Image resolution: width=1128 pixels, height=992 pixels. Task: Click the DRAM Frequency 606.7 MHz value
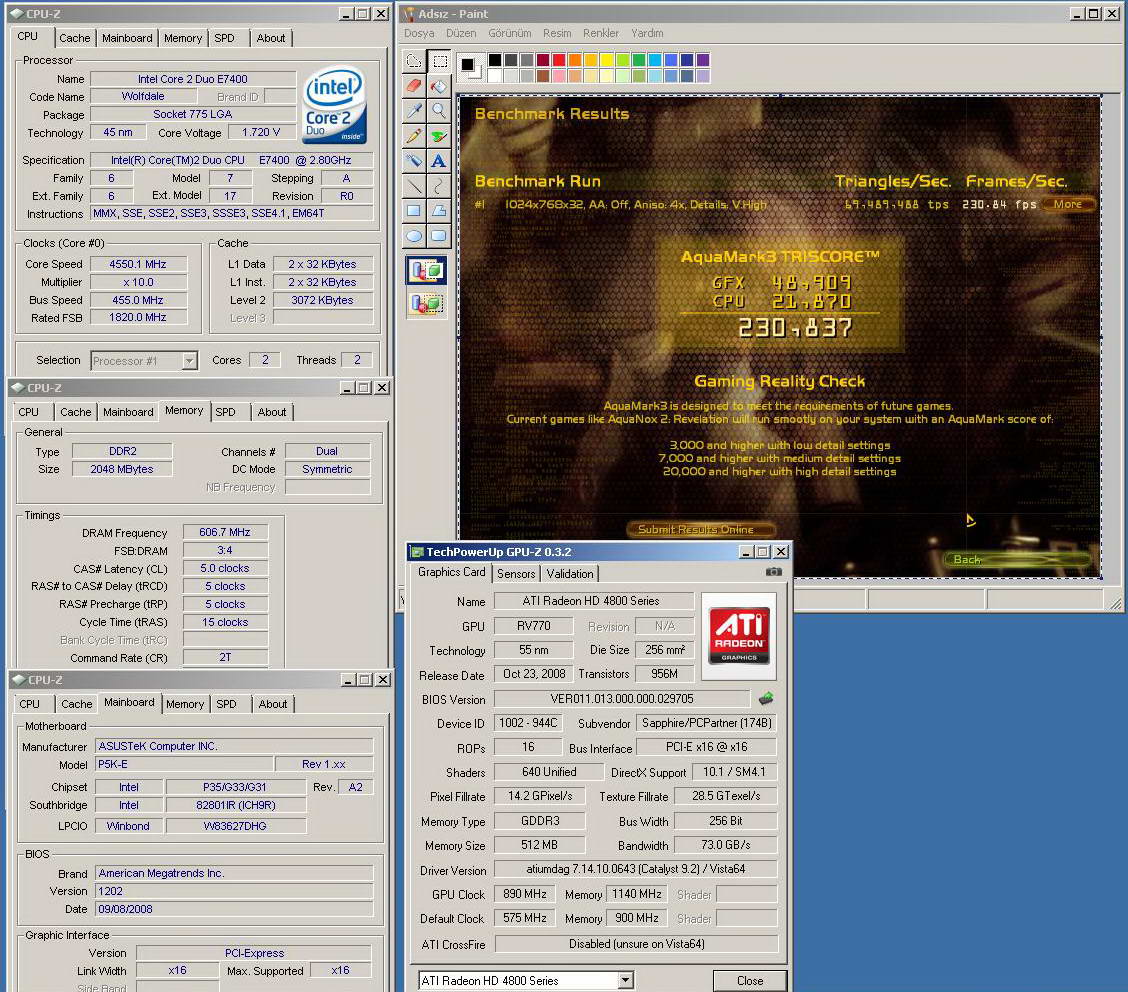225,532
